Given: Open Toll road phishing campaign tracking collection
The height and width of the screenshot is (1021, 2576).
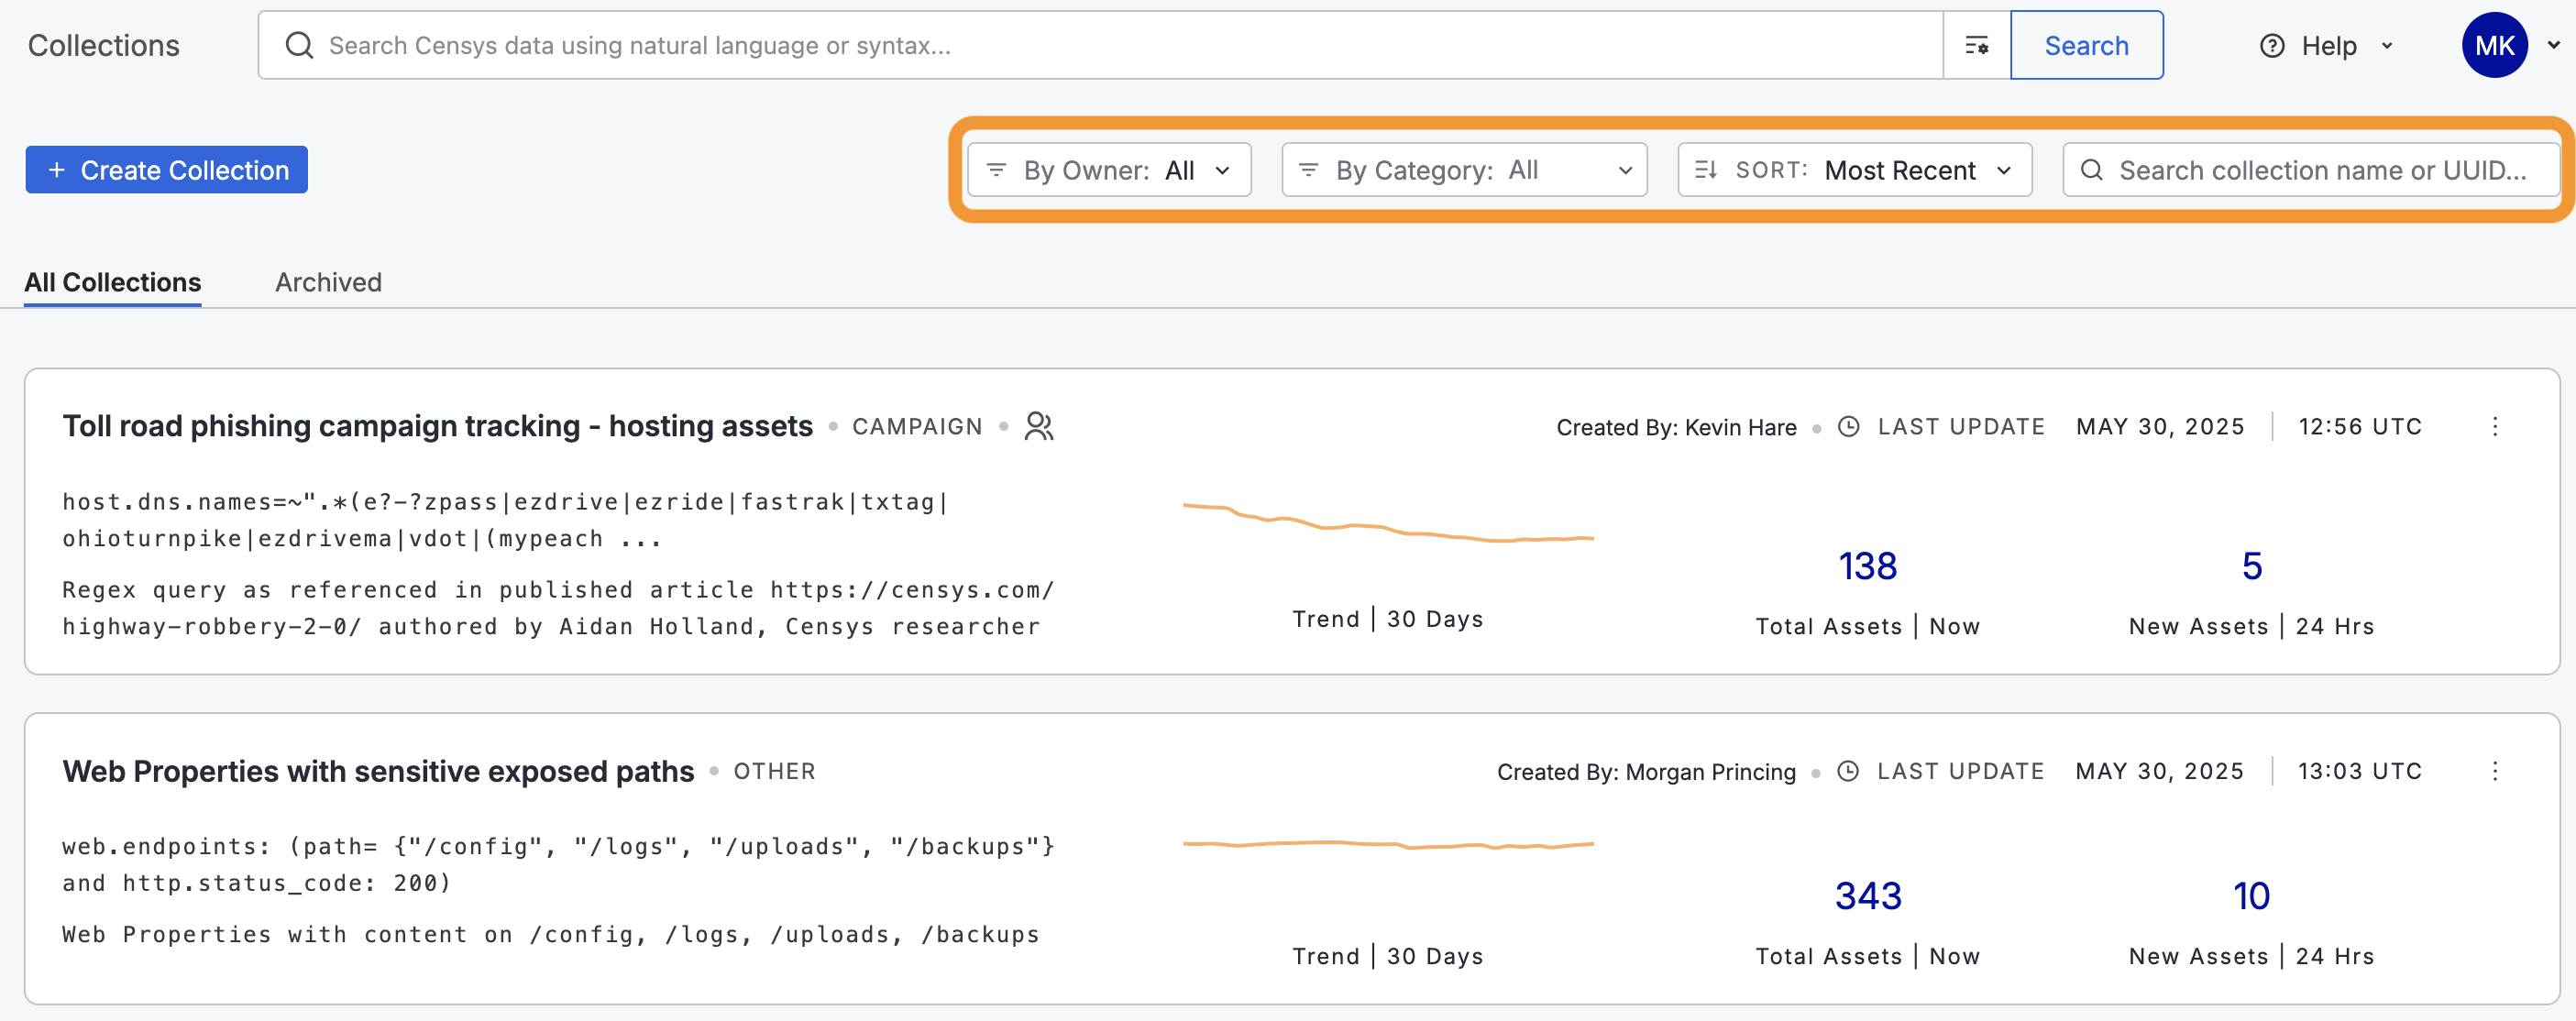Looking at the screenshot, I should tap(437, 427).
